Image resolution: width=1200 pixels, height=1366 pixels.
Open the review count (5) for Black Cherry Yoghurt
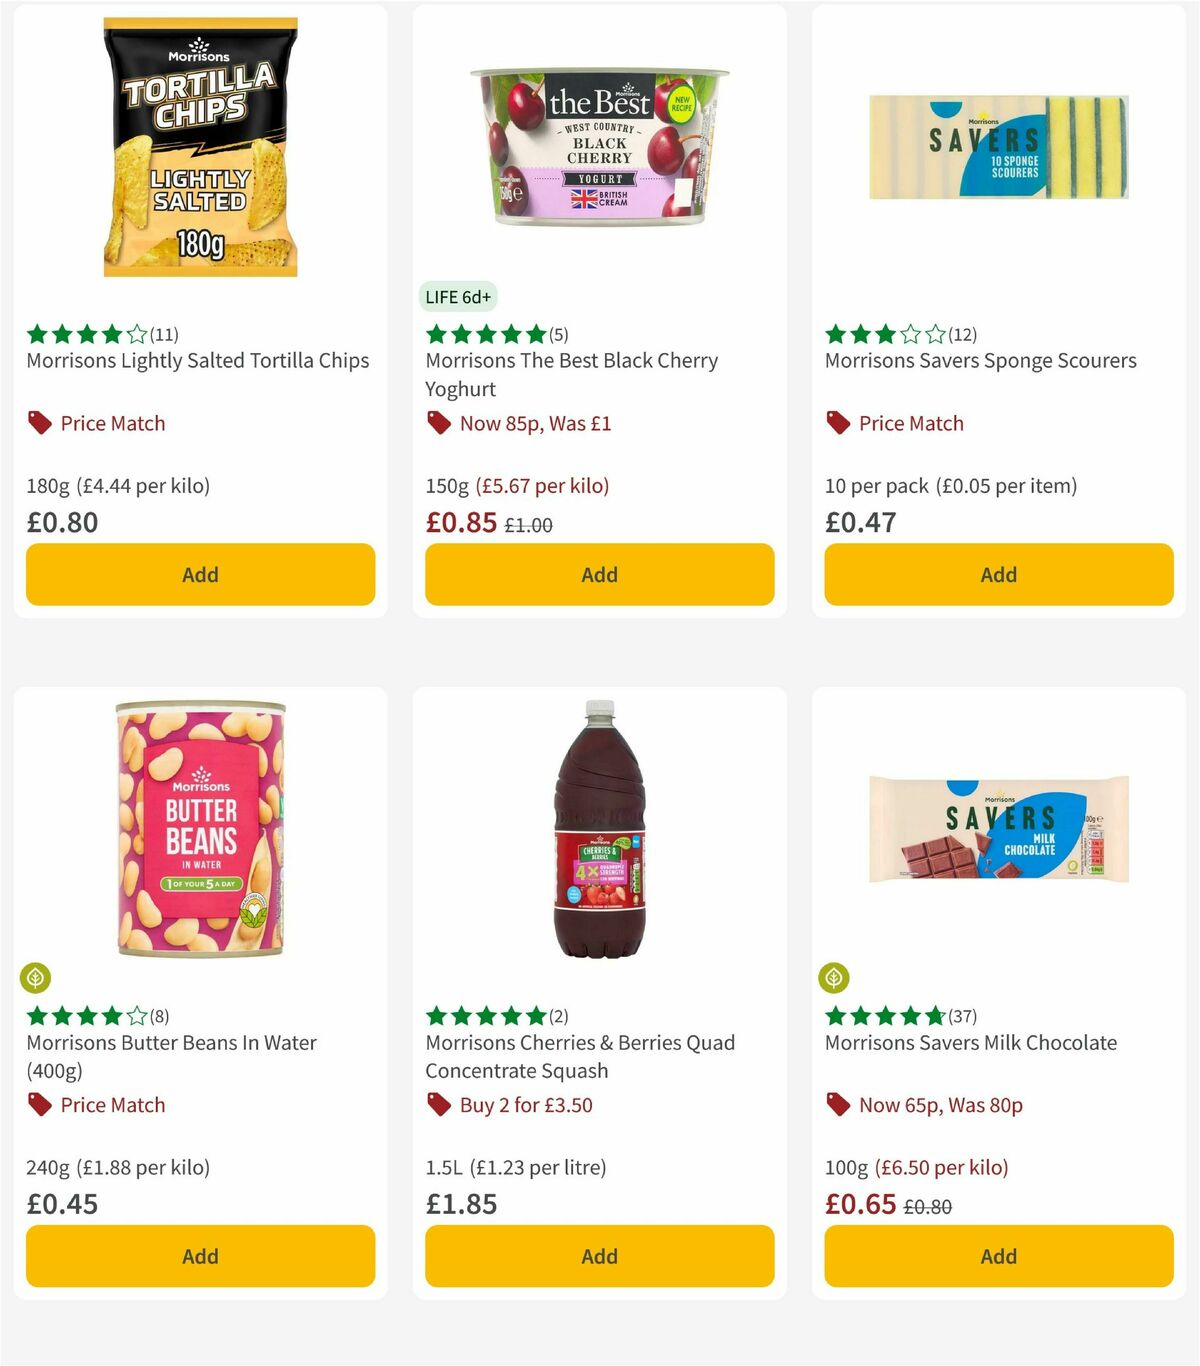tap(558, 335)
